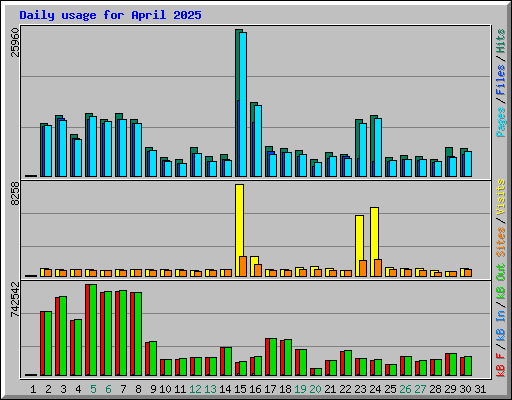Viewport: 512px width, 400px height.
Task: Click day 16 cyan files bar
Action: click(258, 141)
